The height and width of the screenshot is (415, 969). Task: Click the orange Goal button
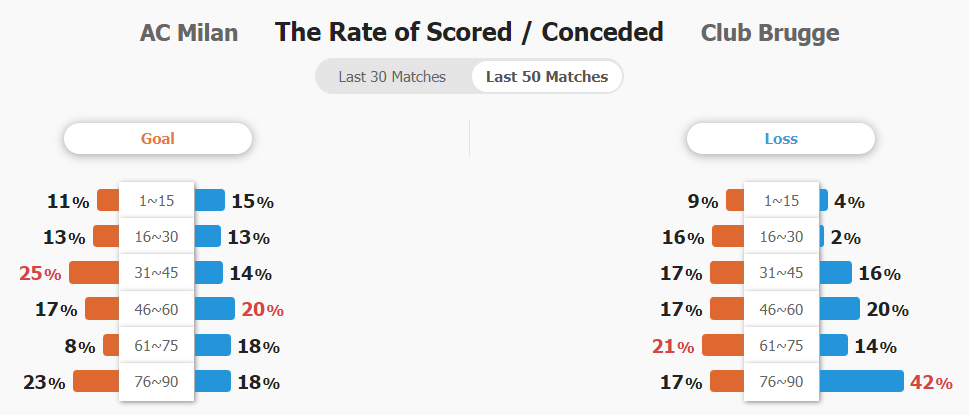pos(158,138)
